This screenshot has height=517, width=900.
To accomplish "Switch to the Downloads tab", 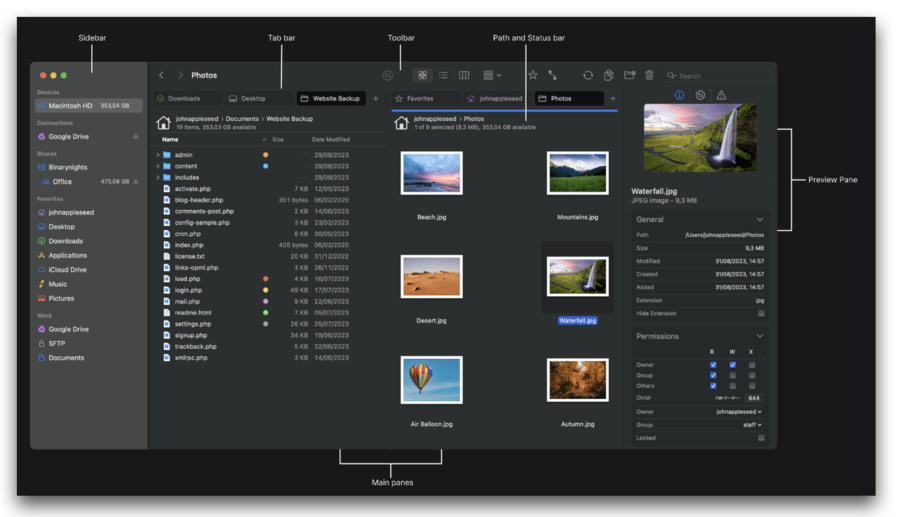I will [x=184, y=99].
